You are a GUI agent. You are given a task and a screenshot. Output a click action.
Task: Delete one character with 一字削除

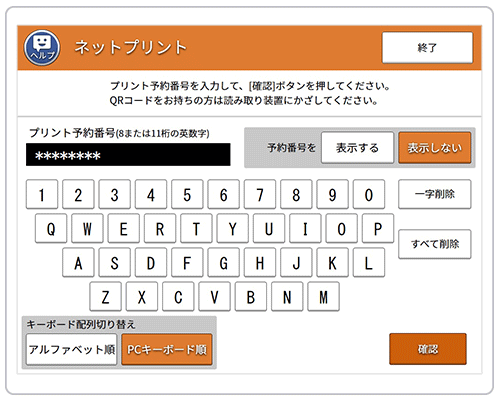435,194
